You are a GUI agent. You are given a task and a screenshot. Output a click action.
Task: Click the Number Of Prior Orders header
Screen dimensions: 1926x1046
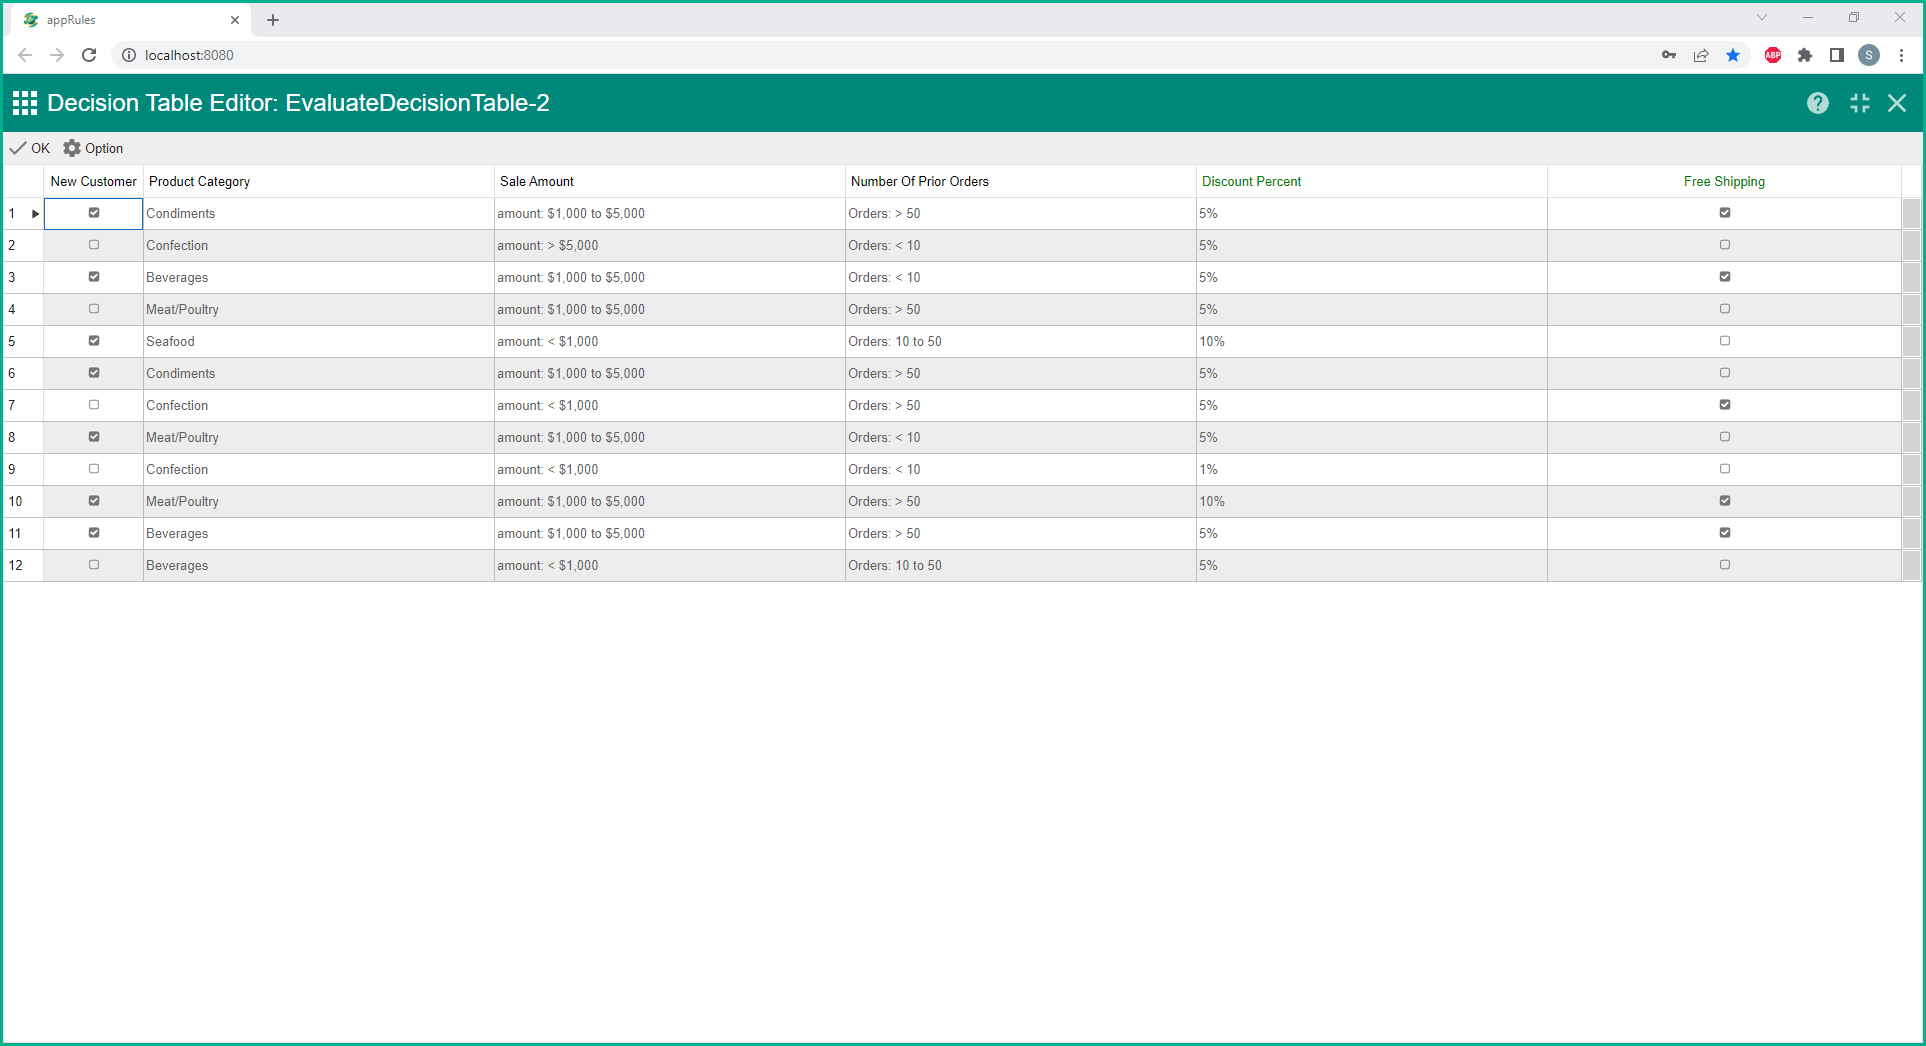(1021, 181)
